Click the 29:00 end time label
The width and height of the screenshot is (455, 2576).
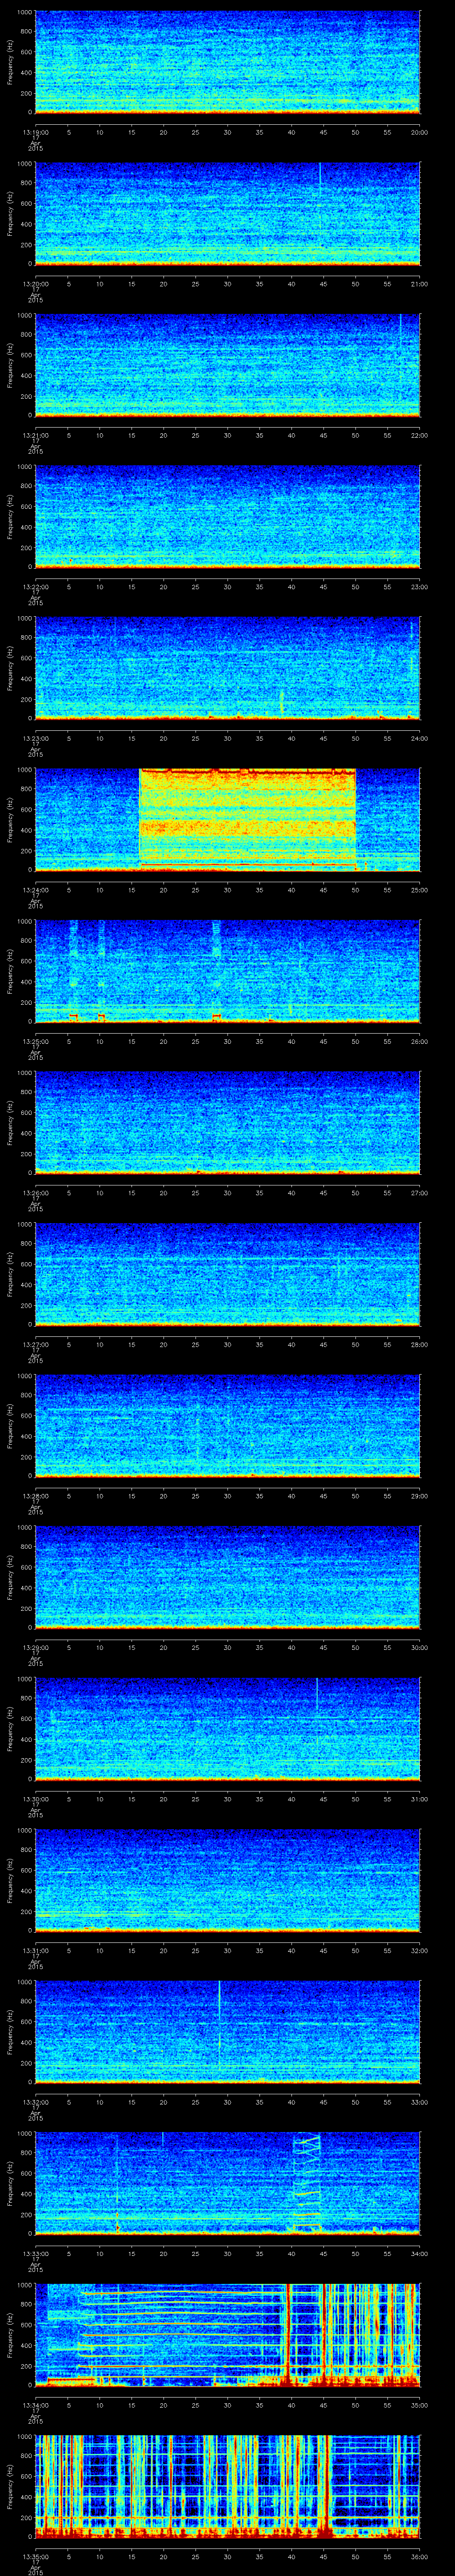tap(419, 1496)
